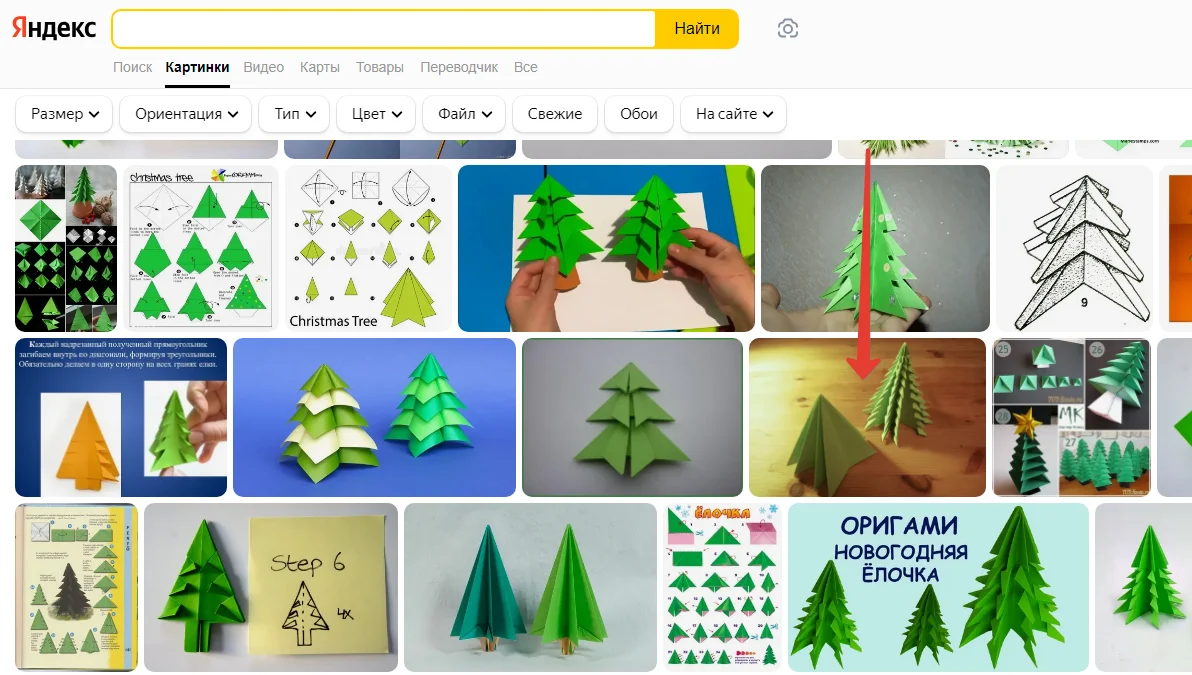Open the Цвет filter dropdown
Image resolution: width=1192 pixels, height=675 pixels.
coord(376,114)
